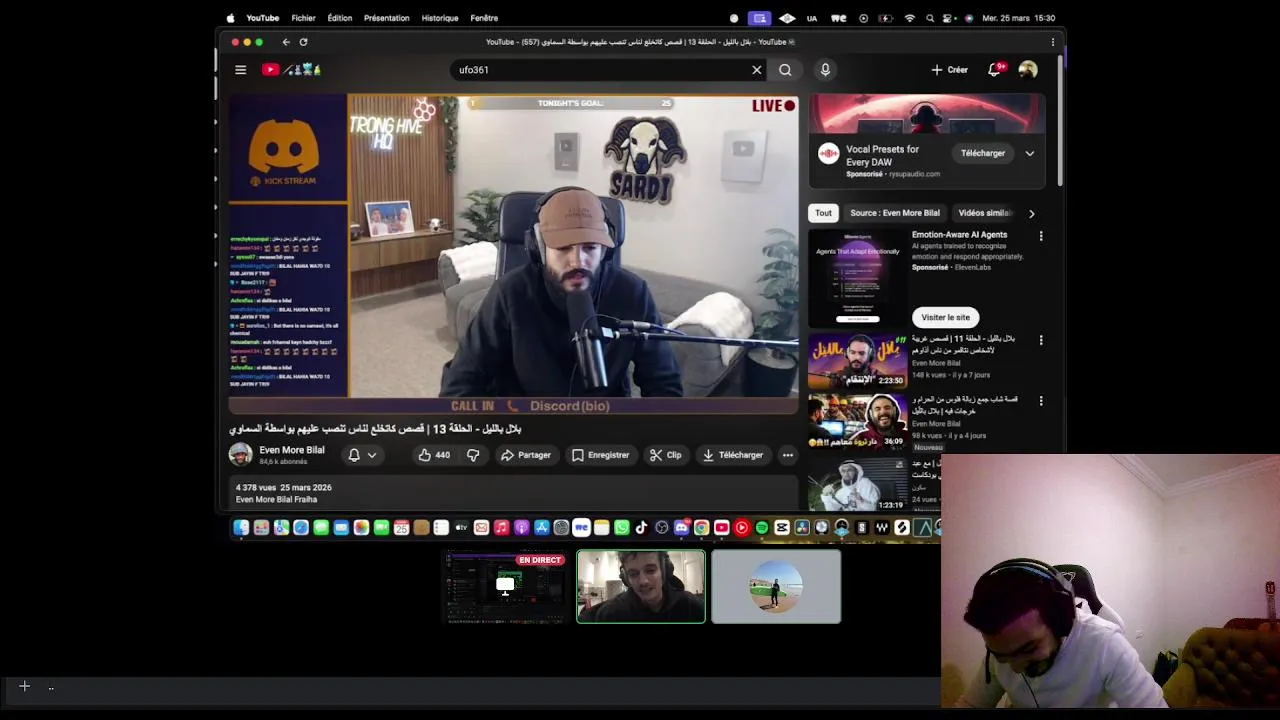
Task: Open WhatsApp from the Dock
Action: tap(622, 527)
